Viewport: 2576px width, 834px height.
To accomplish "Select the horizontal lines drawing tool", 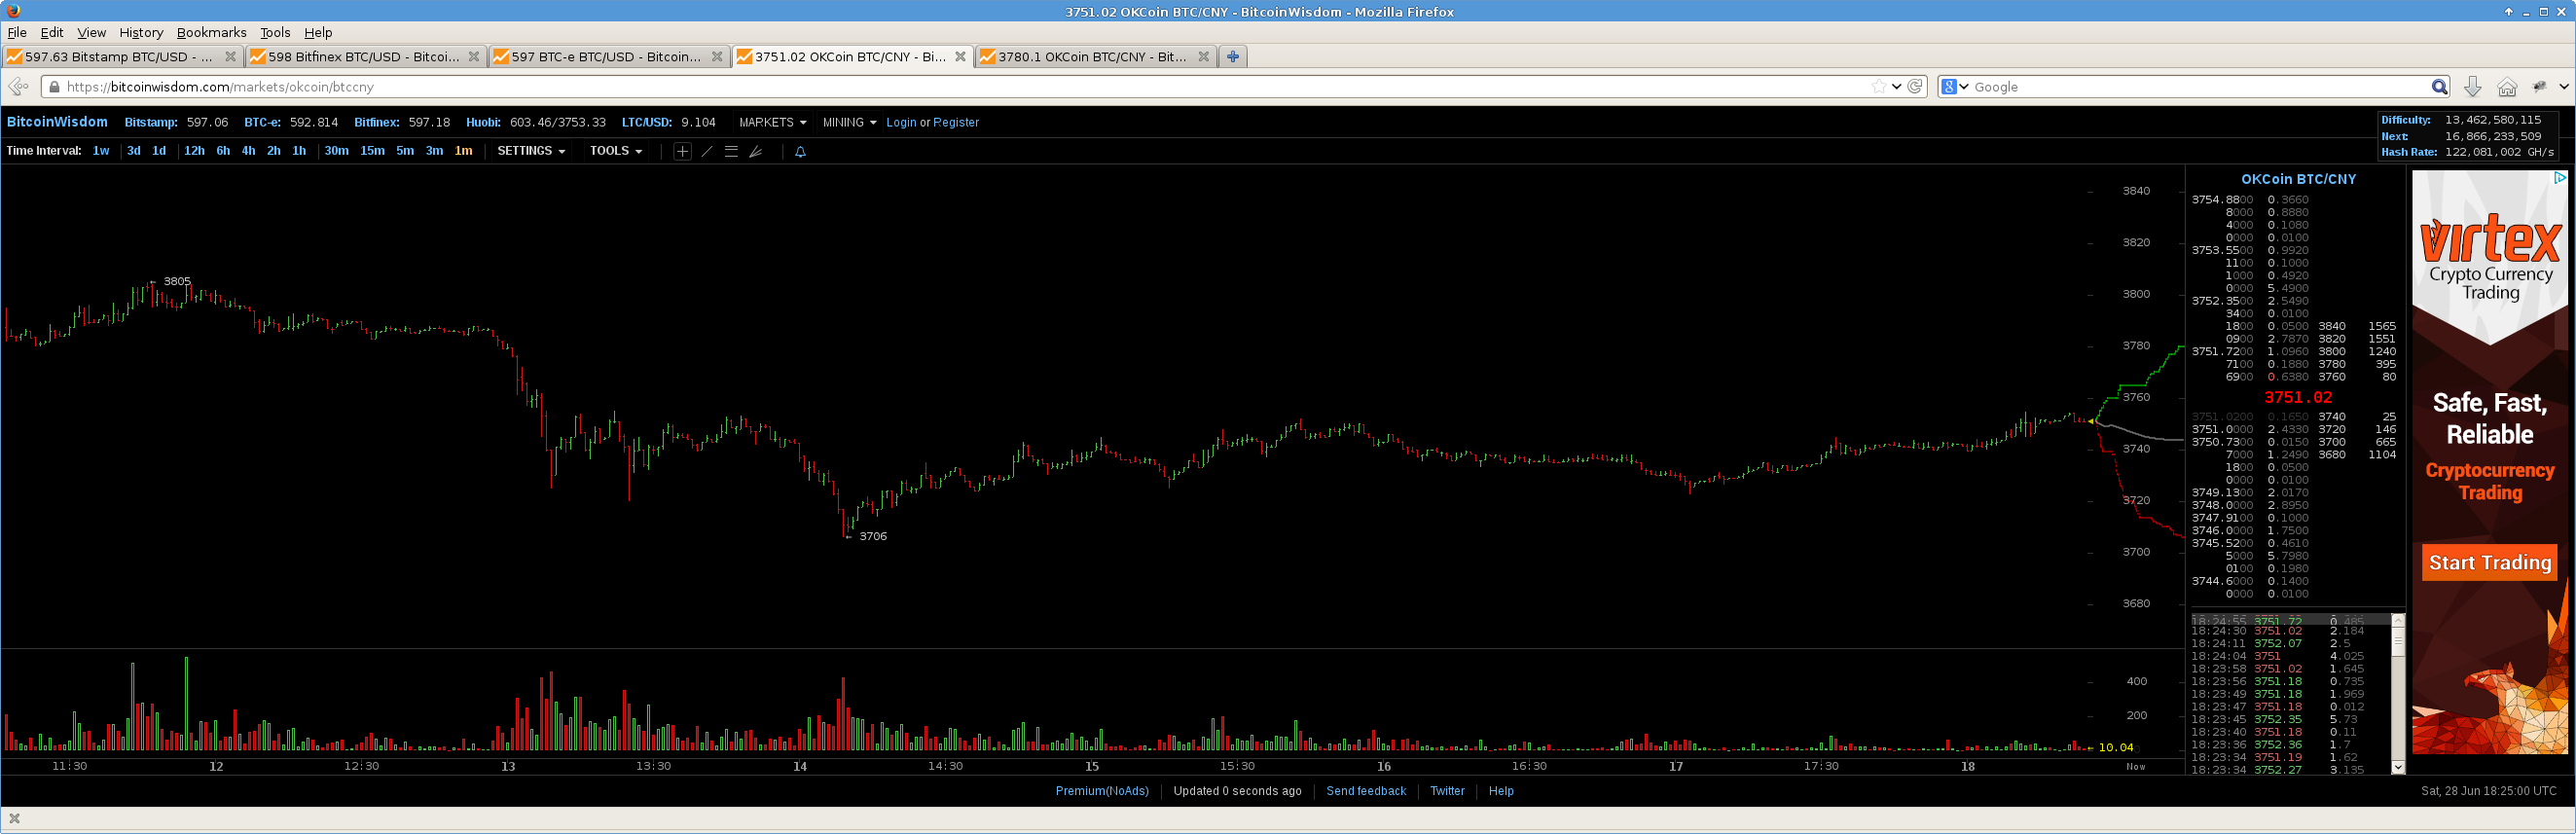I will (731, 152).
